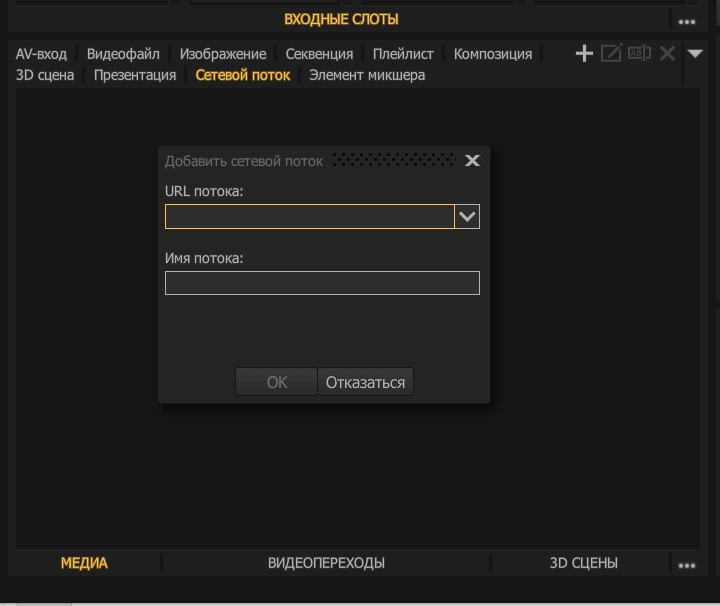Image resolution: width=720 pixels, height=606 pixels.
Task: Click the ВХОДНЫЕ СЛОТЫ panel header
Action: (341, 19)
